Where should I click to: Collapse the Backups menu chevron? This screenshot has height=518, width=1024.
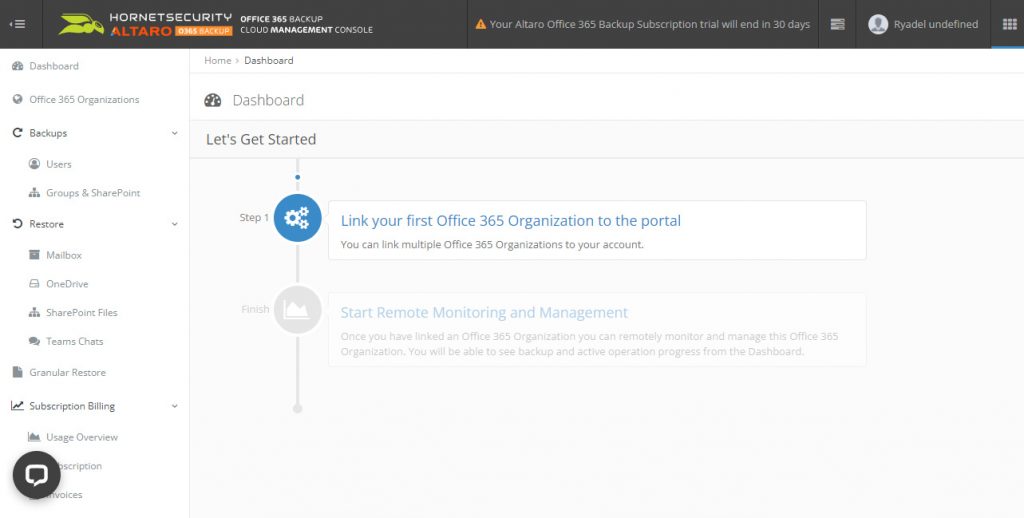tap(174, 133)
